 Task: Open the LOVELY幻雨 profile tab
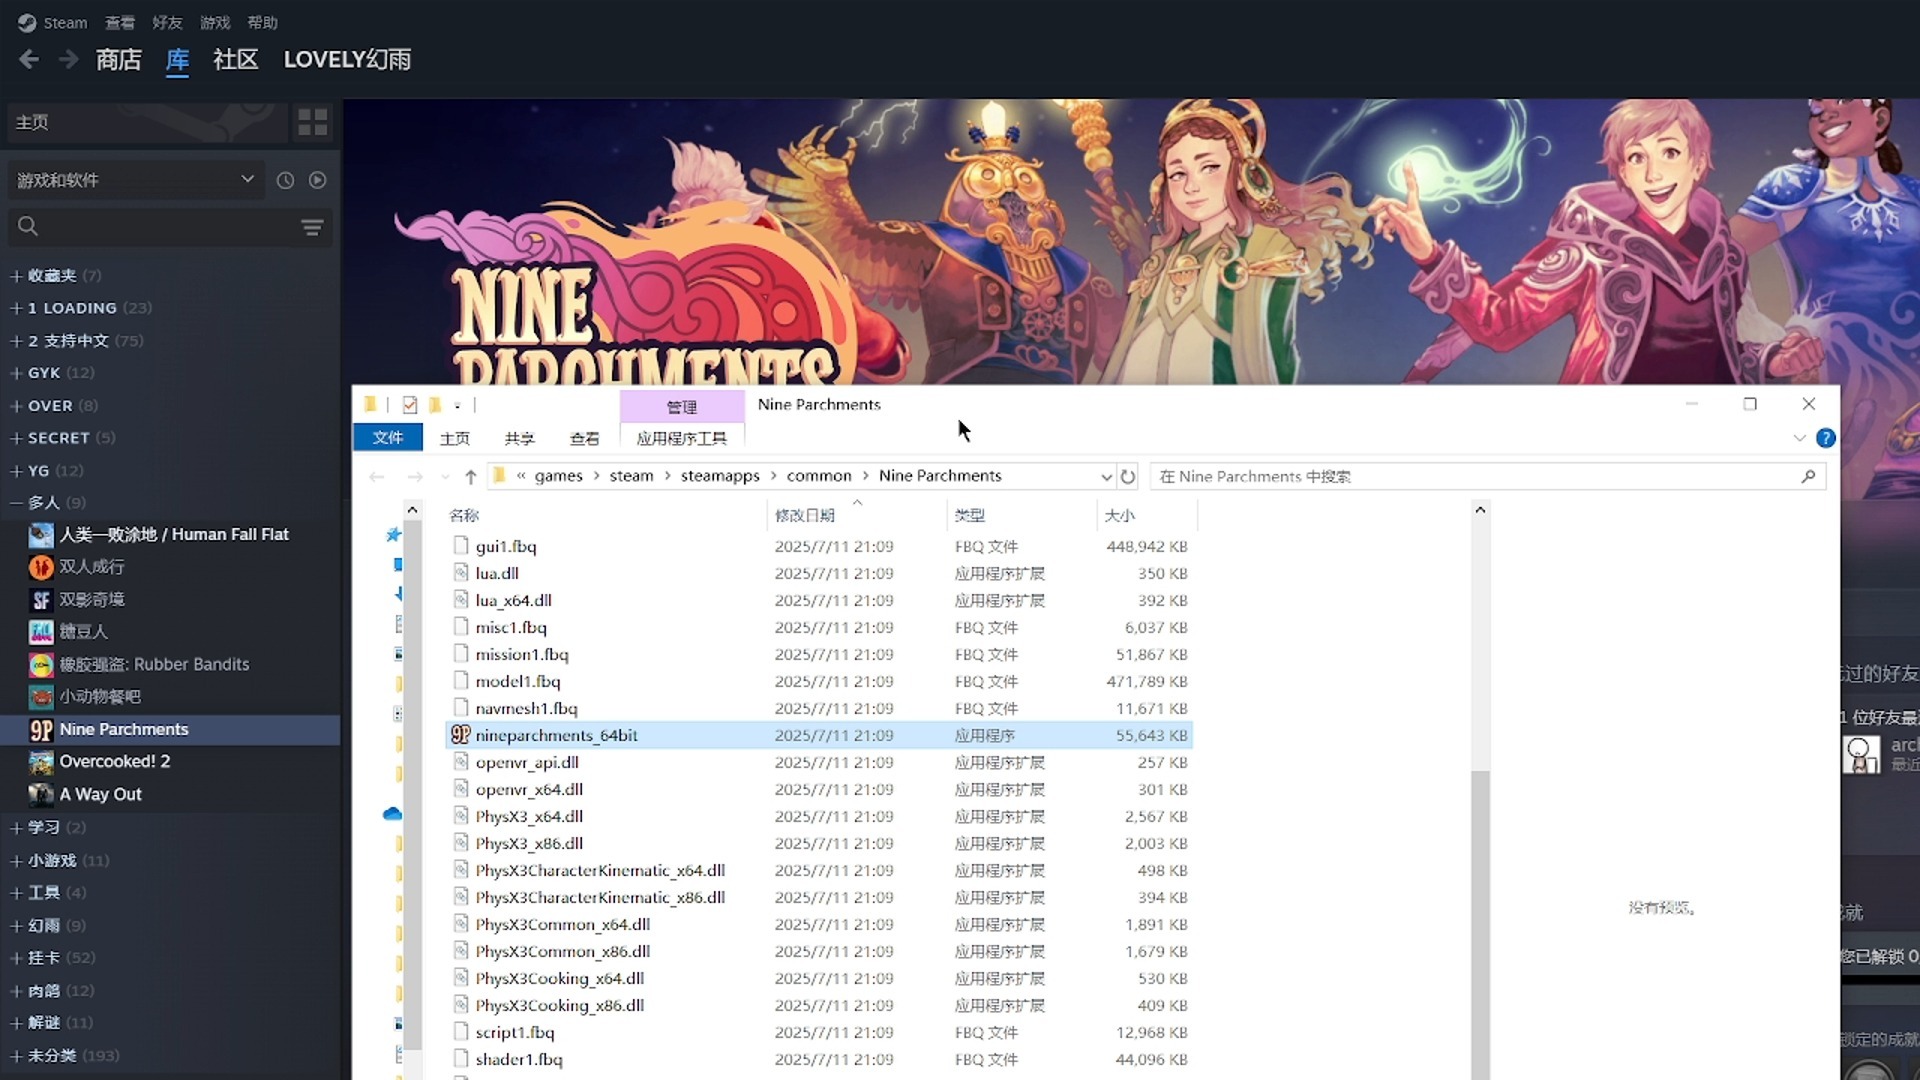click(347, 60)
